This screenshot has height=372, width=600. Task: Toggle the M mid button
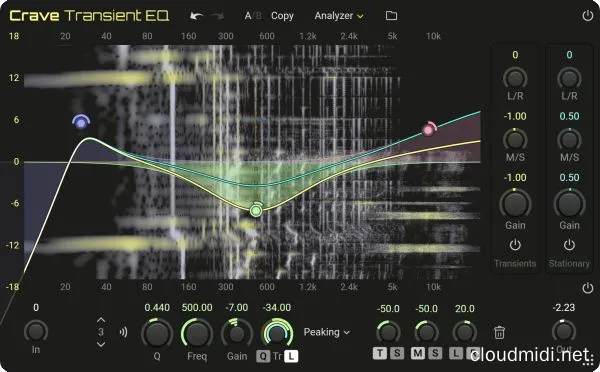click(418, 353)
